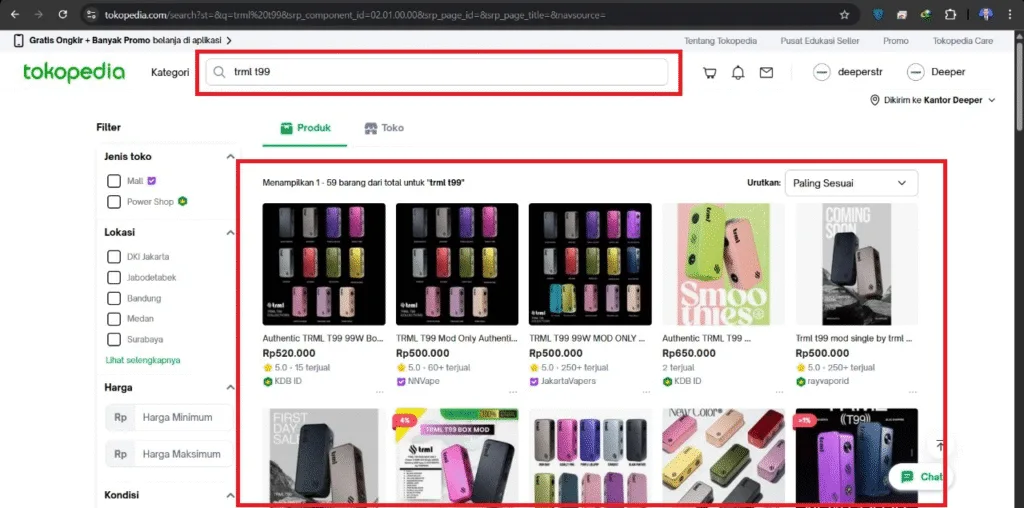Go back in browser history
This screenshot has height=508, width=1024.
click(16, 14)
